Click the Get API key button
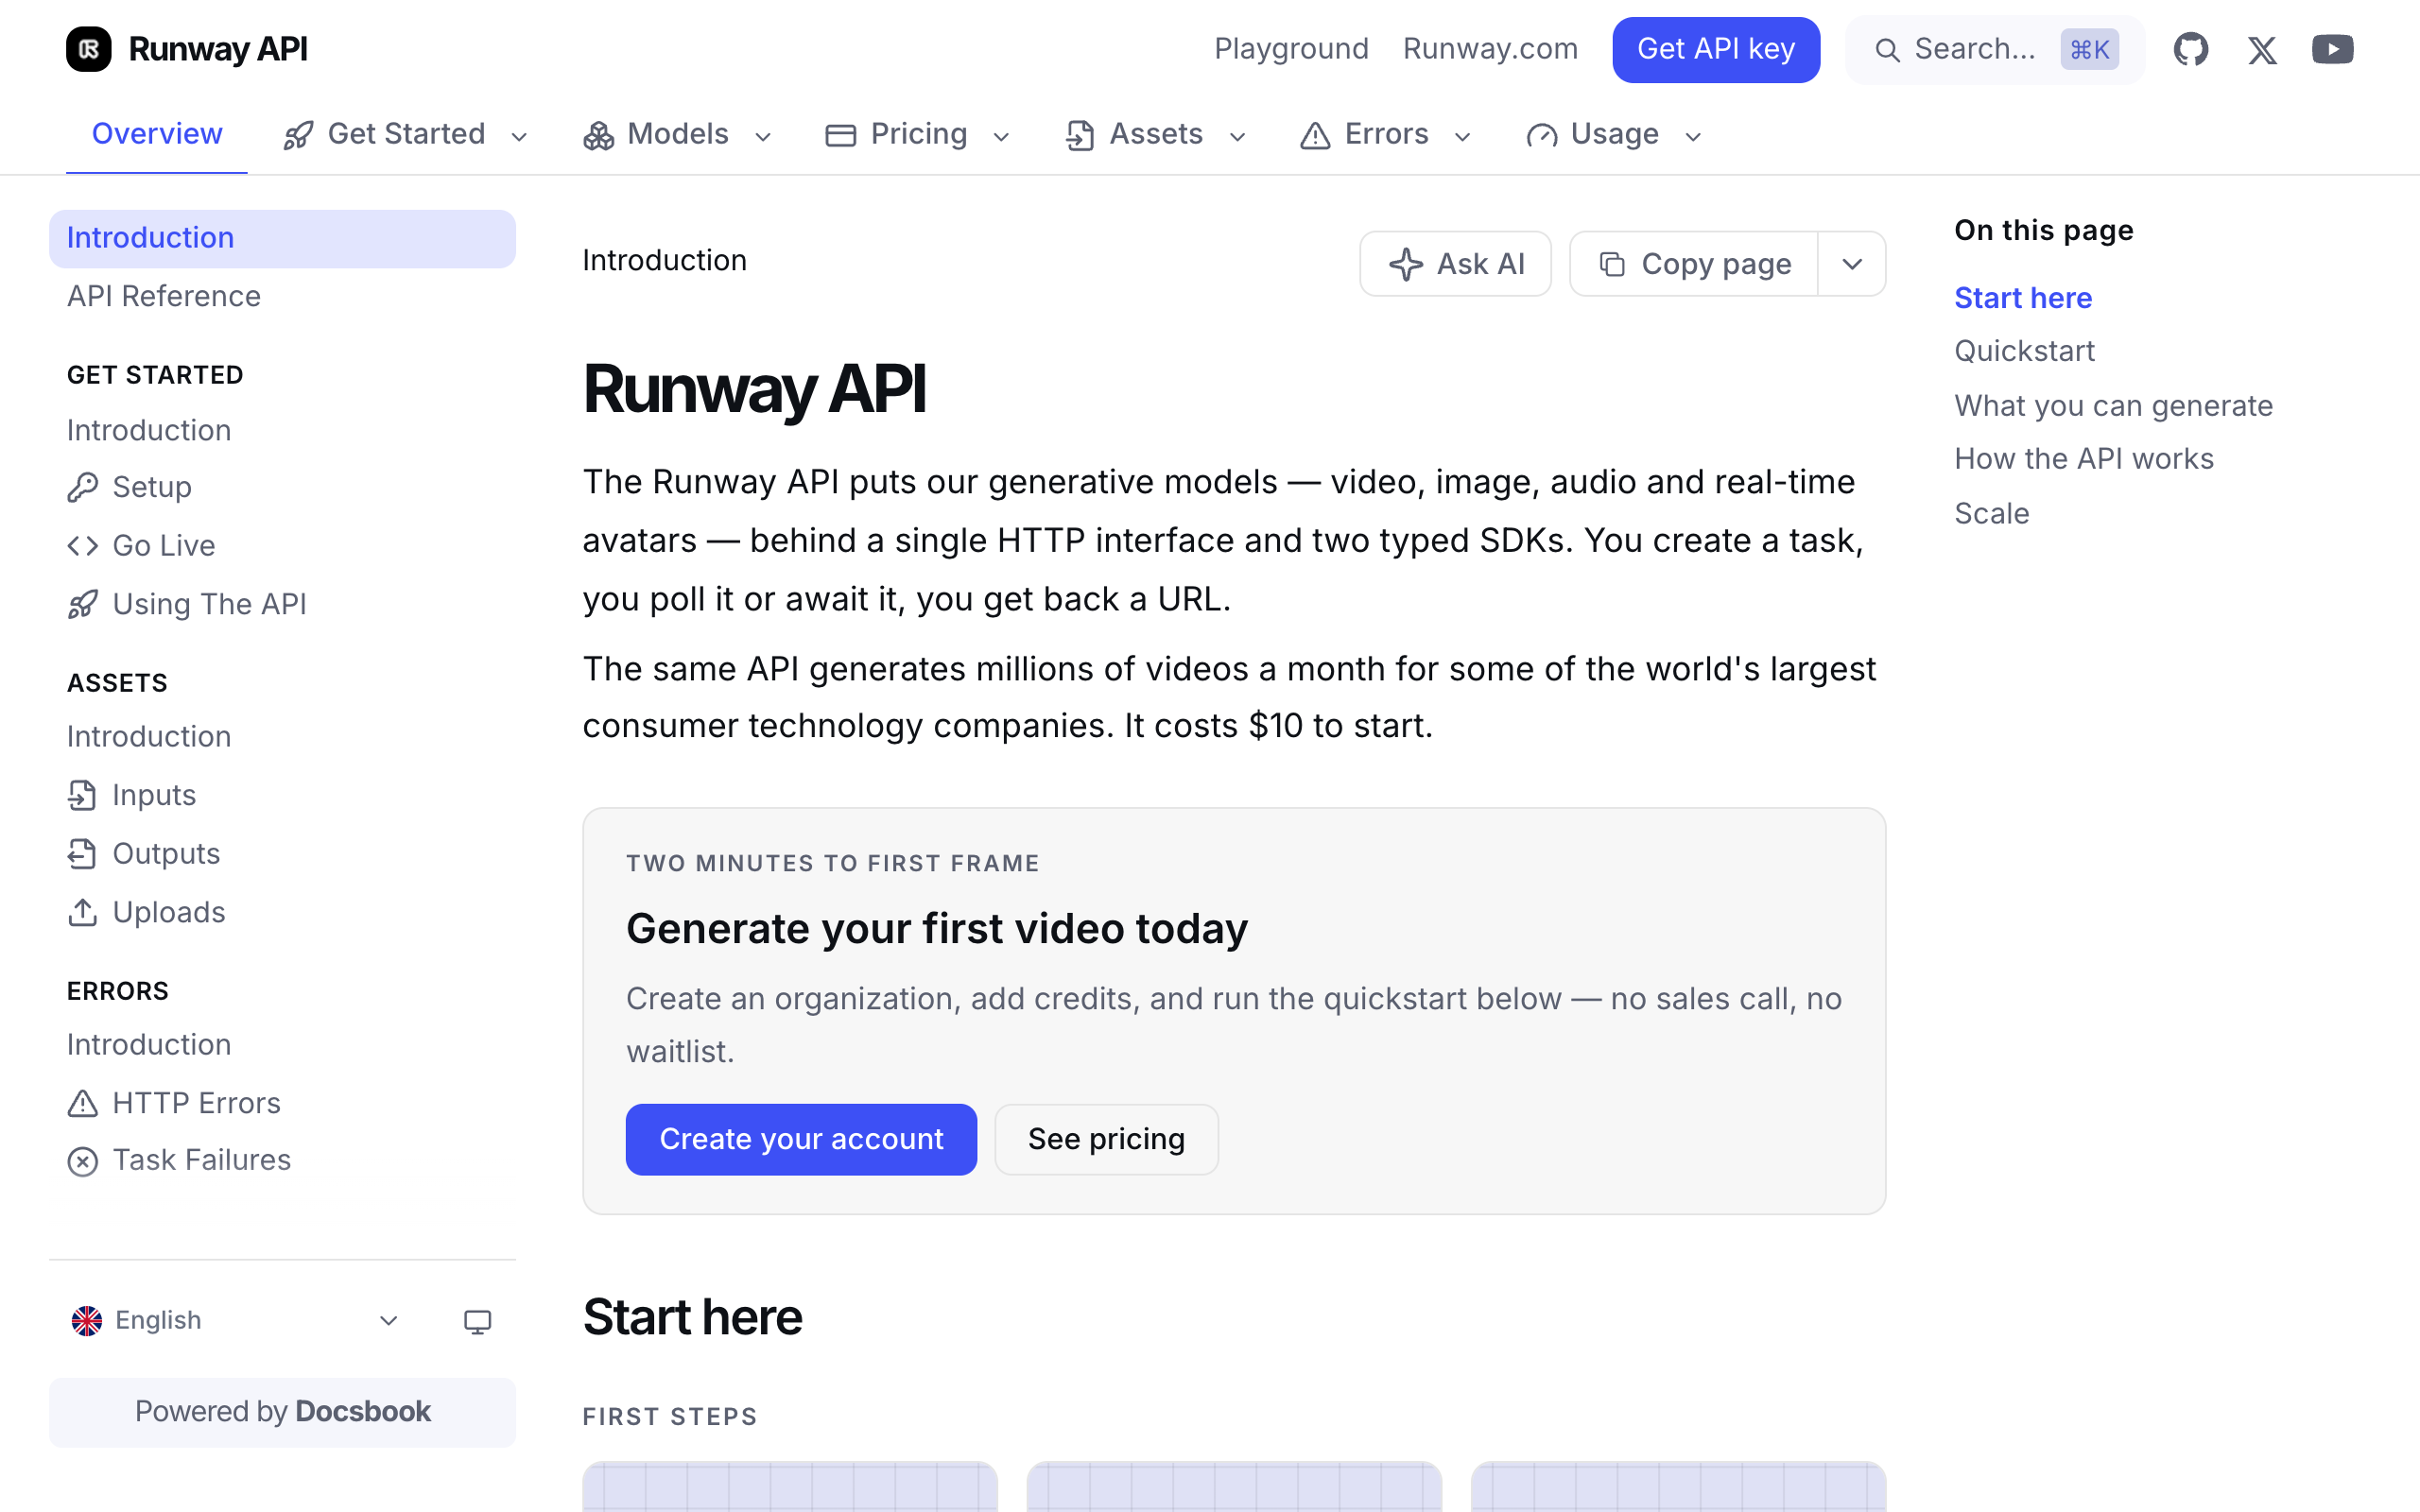 tap(1716, 49)
